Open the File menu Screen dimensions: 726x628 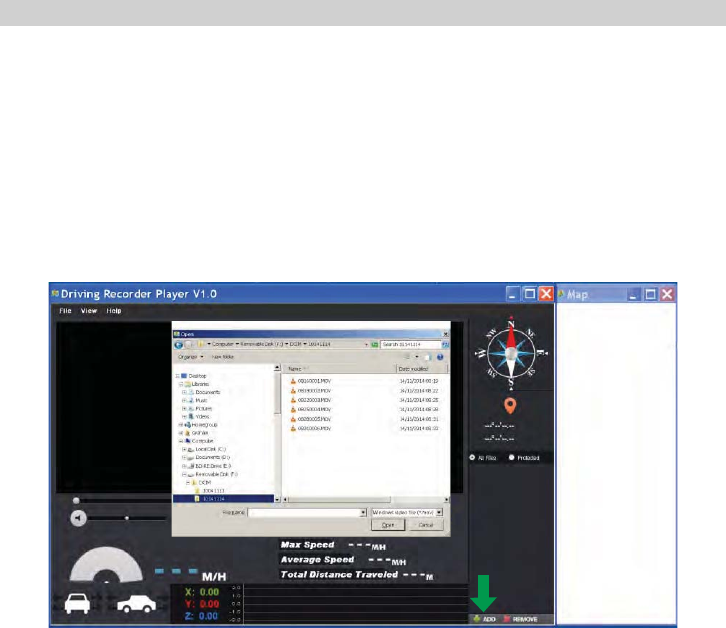[x=65, y=311]
